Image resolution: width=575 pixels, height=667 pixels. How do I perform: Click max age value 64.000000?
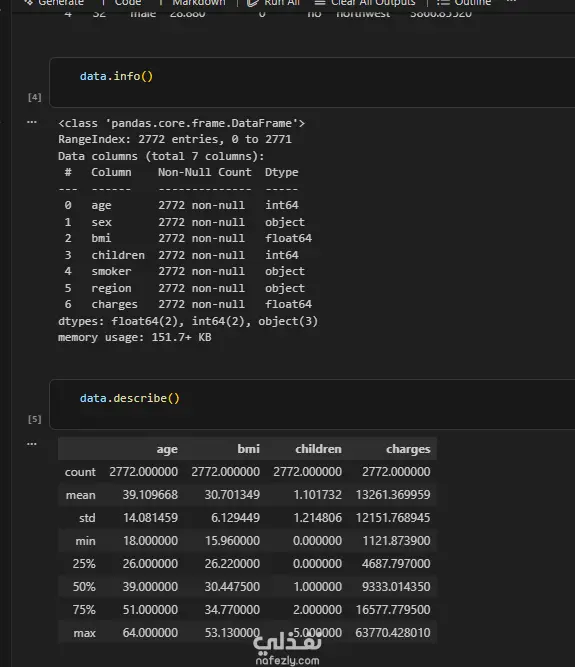(x=150, y=633)
